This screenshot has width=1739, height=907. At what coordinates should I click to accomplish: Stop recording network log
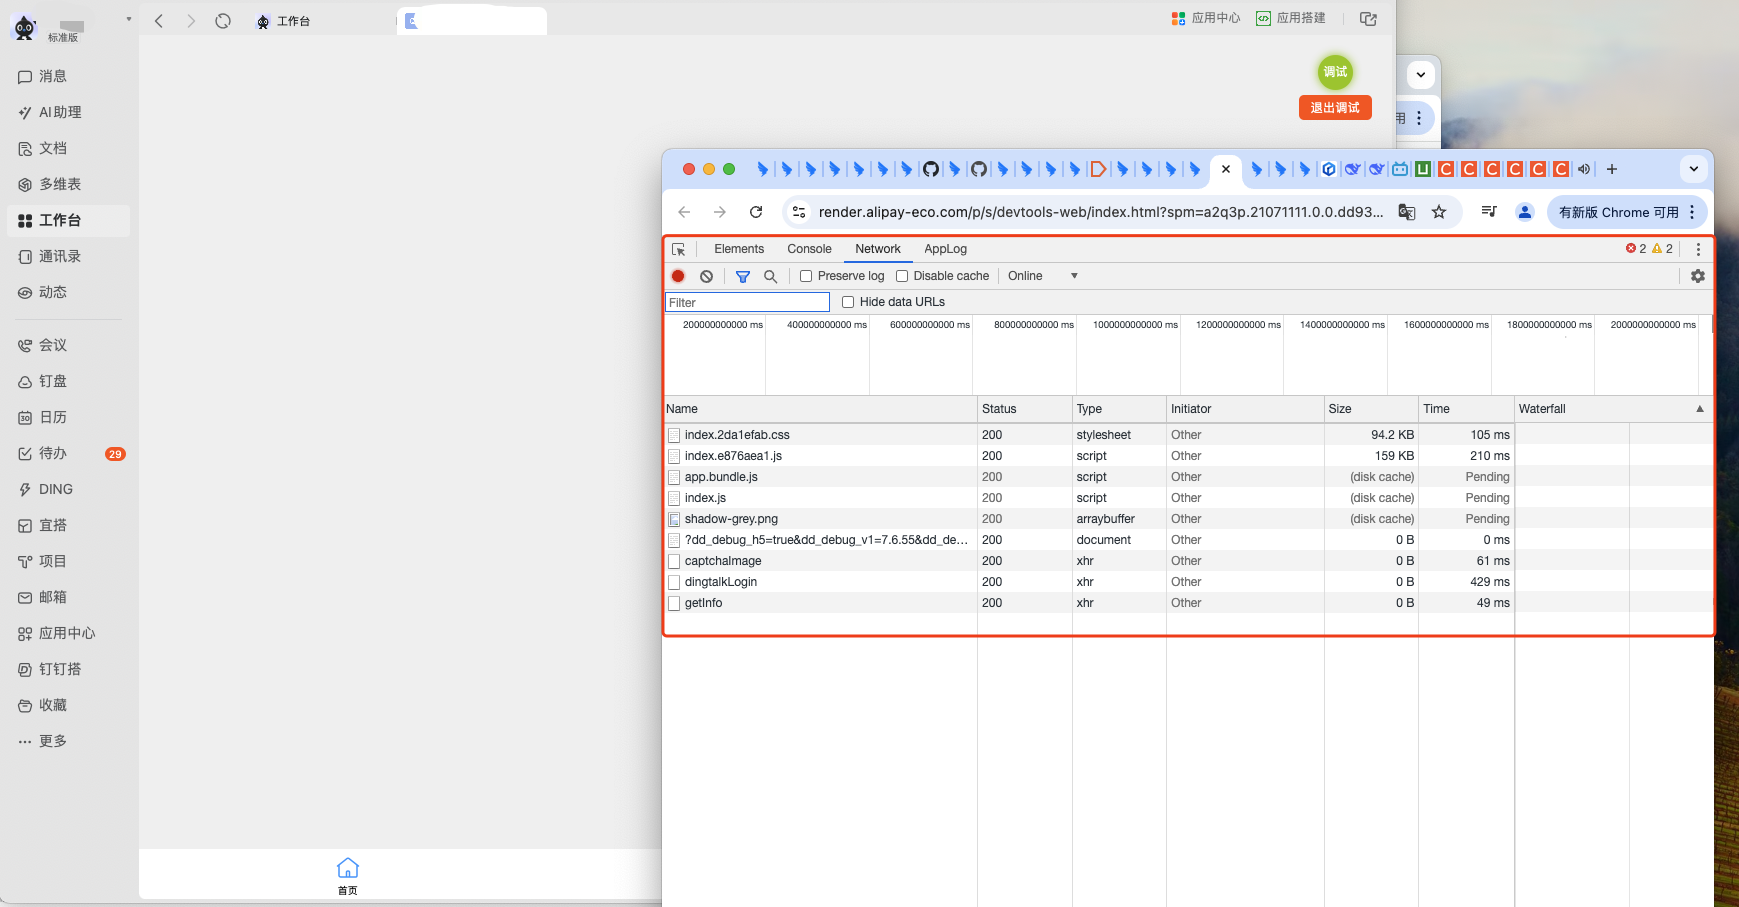(678, 276)
